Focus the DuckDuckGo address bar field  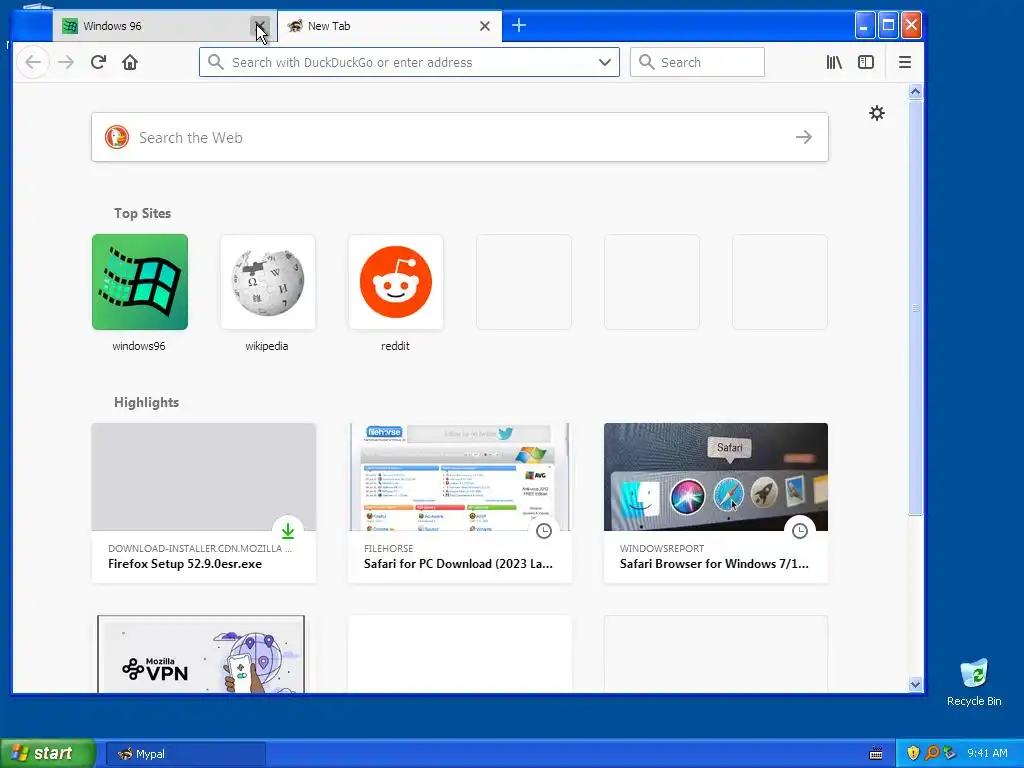[x=409, y=62]
